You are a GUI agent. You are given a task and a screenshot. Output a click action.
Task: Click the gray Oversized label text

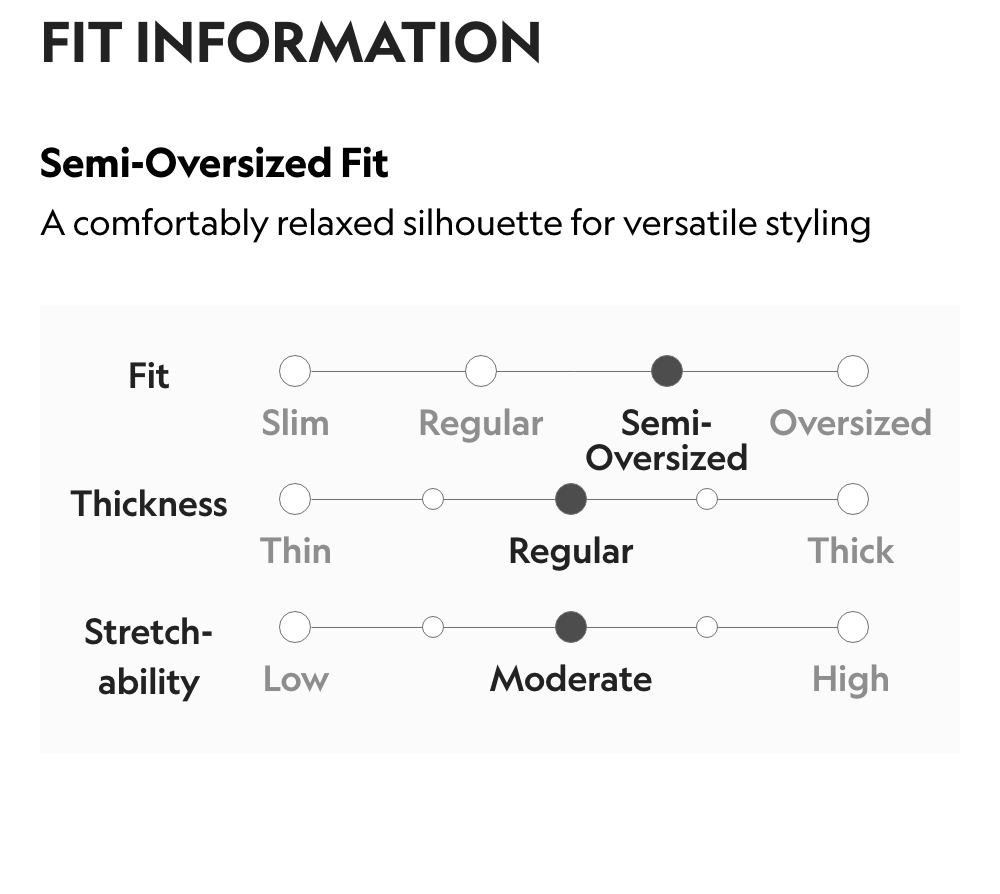click(850, 423)
